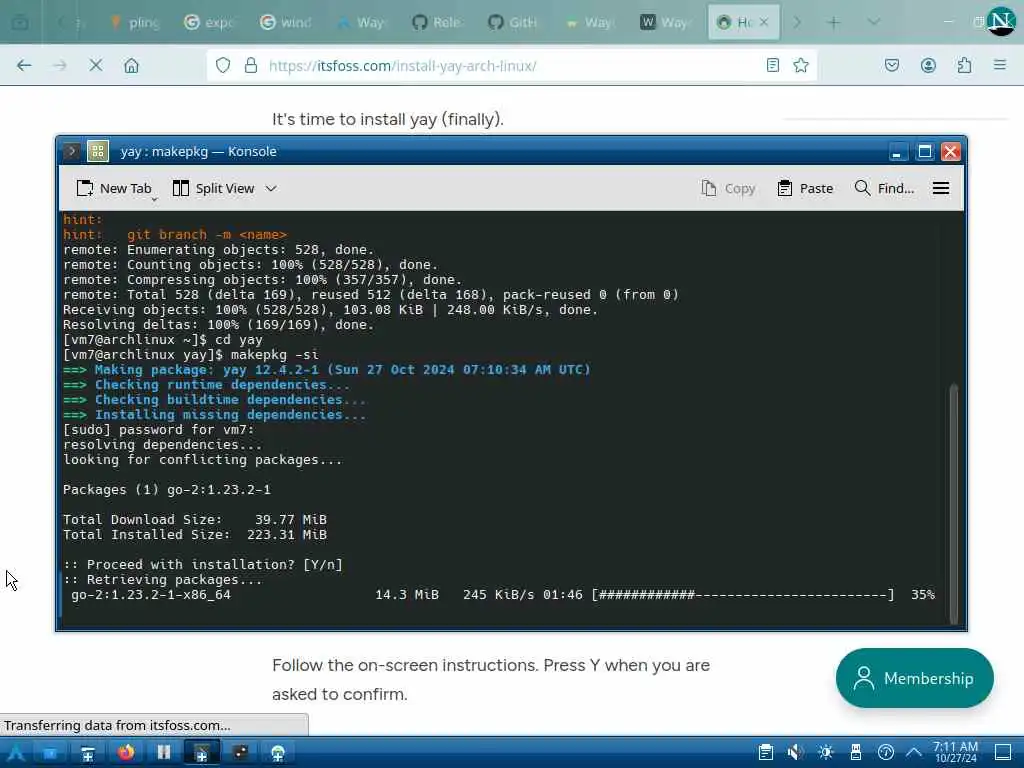Click Paste in the Konsole toolbar

[x=806, y=188]
